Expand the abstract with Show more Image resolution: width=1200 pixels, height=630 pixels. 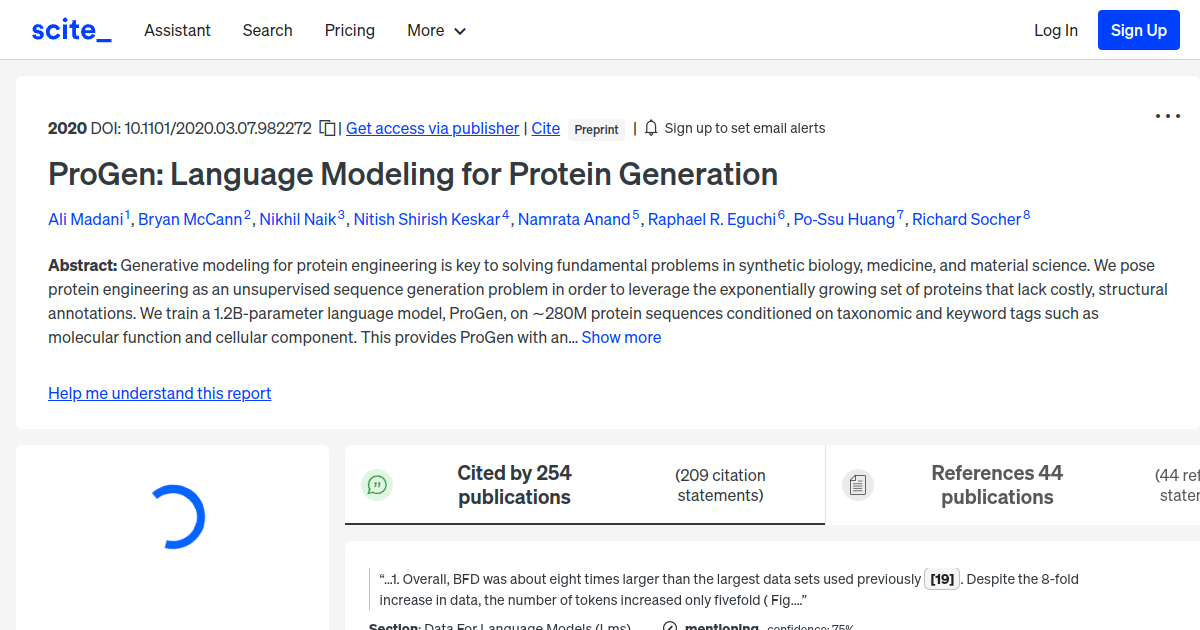(621, 337)
